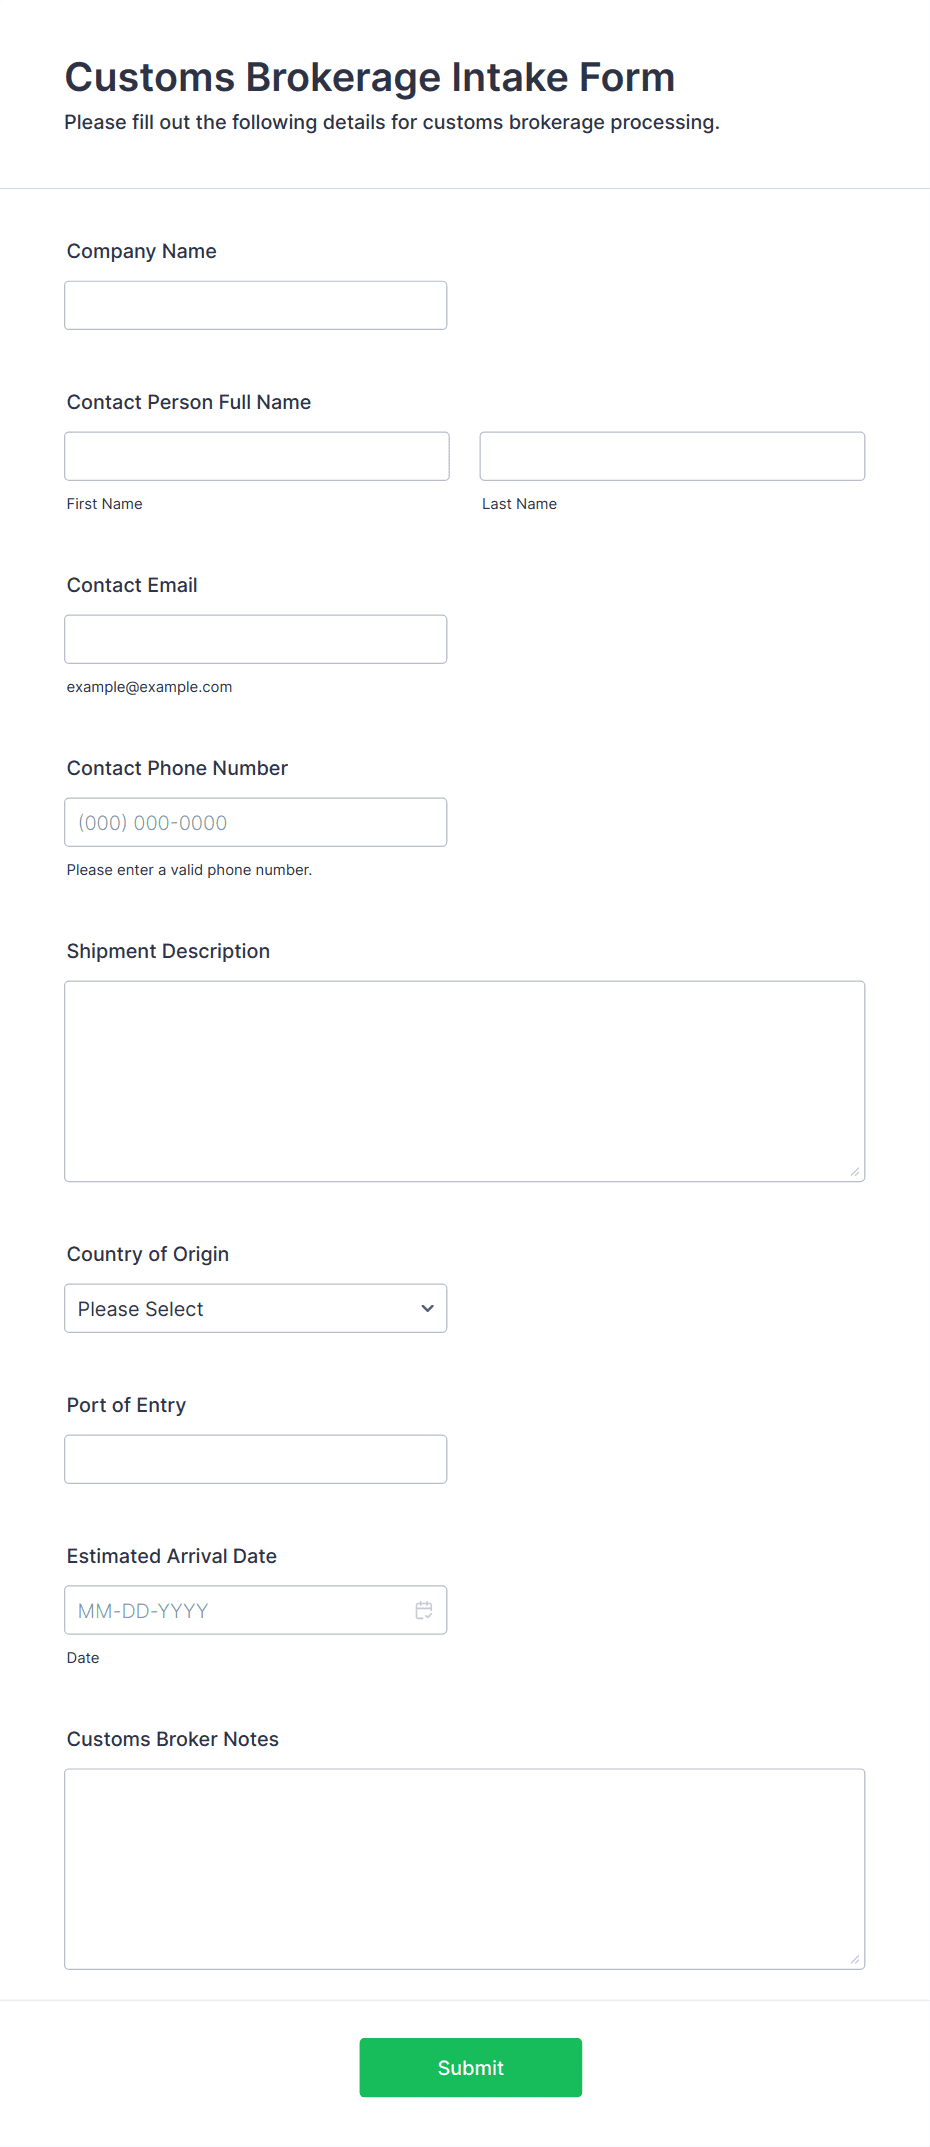Click the Customs Brokerage Intake Form heading

[x=370, y=77]
